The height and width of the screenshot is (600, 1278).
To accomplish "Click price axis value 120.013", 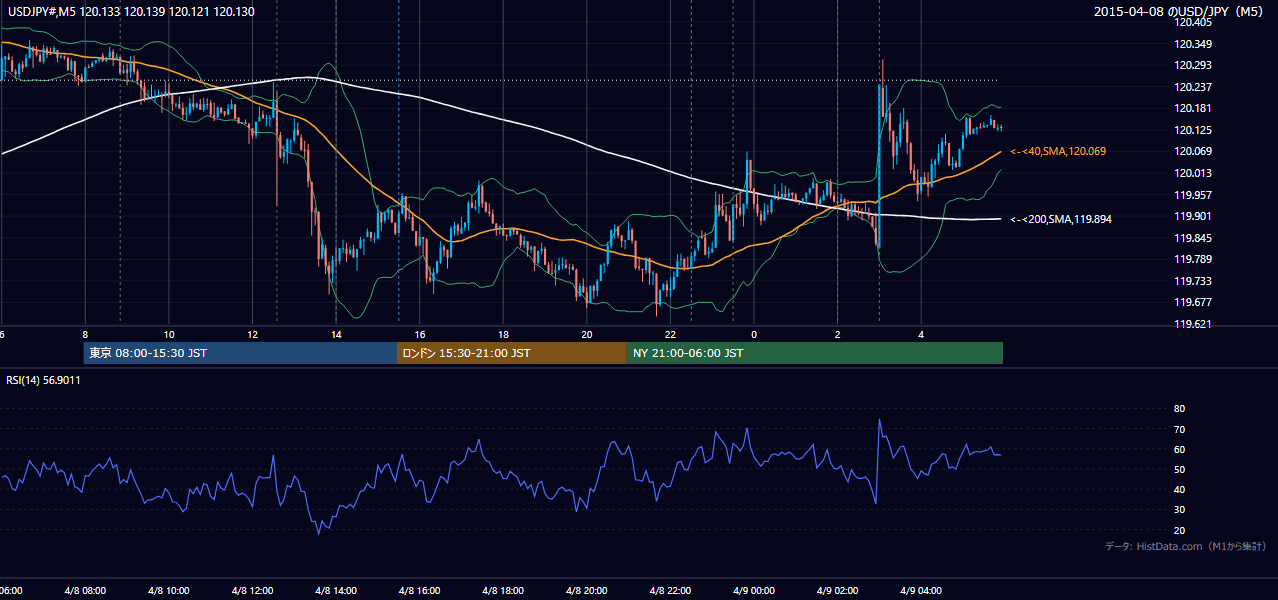I will (1193, 173).
